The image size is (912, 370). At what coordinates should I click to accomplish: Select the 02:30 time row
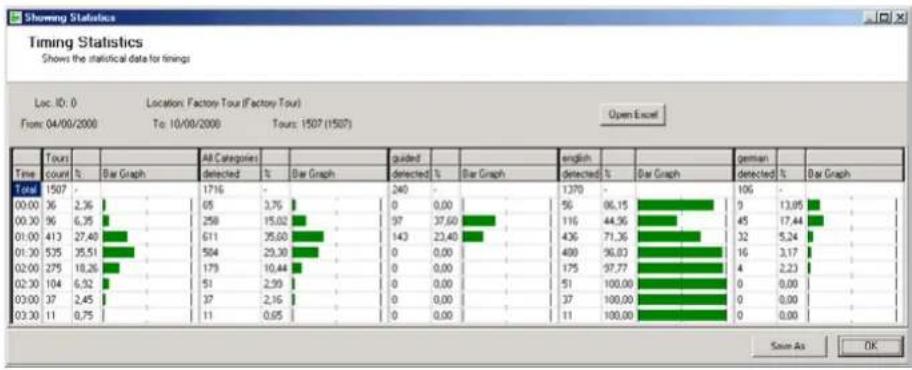(27, 284)
